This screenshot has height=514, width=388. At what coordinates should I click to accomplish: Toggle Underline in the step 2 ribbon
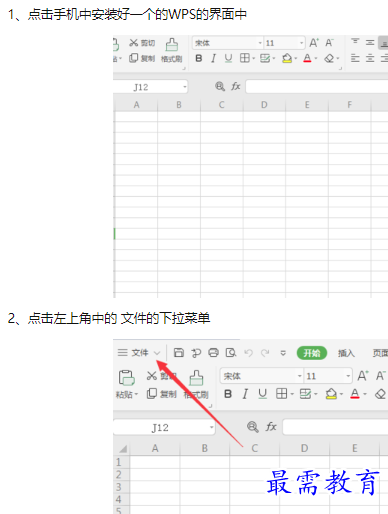(263, 394)
